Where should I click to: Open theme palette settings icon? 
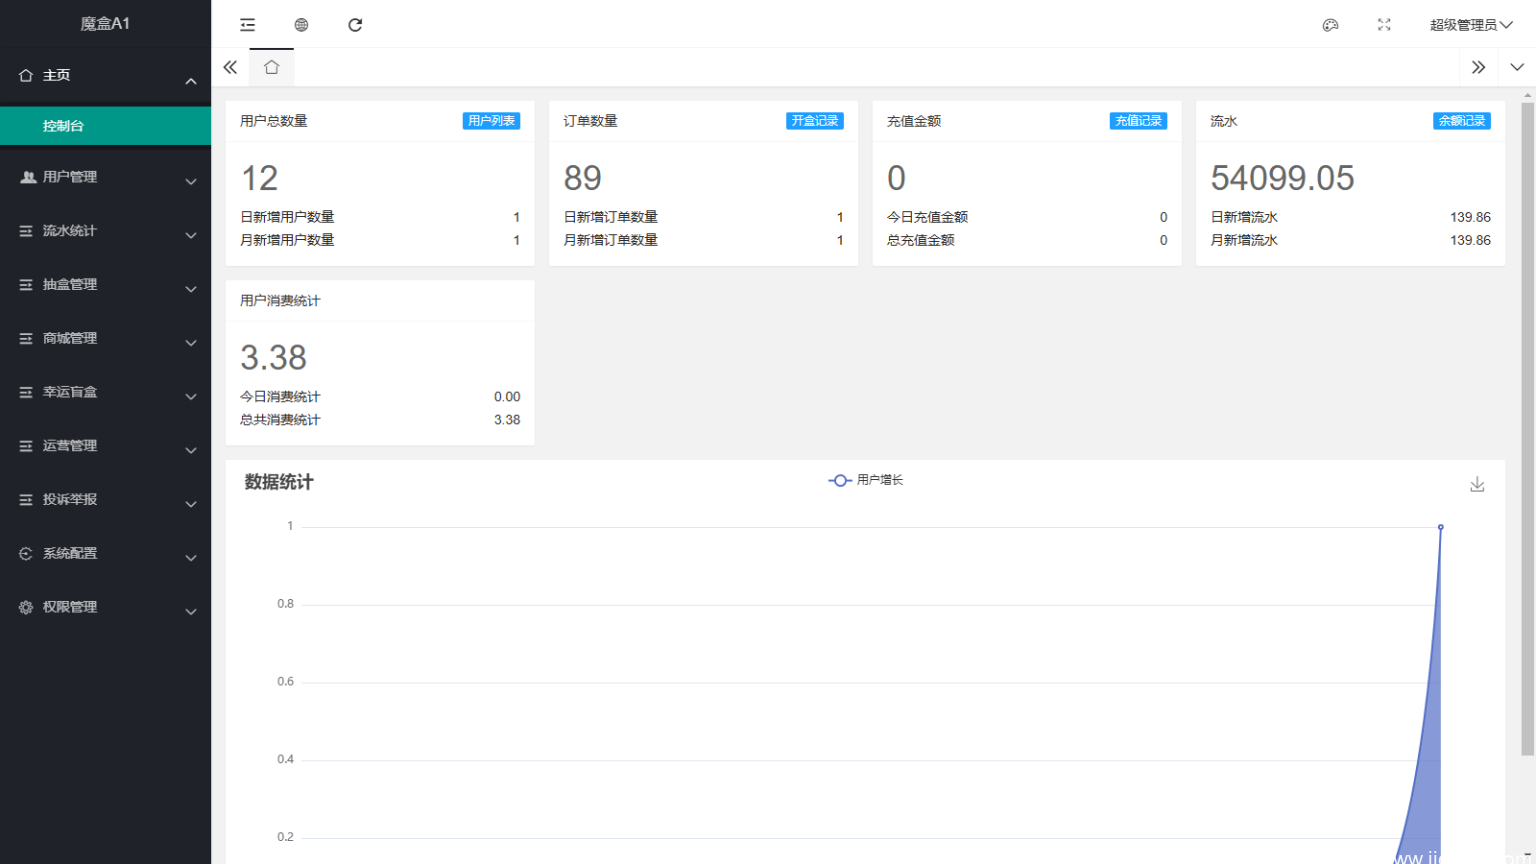tap(1330, 25)
